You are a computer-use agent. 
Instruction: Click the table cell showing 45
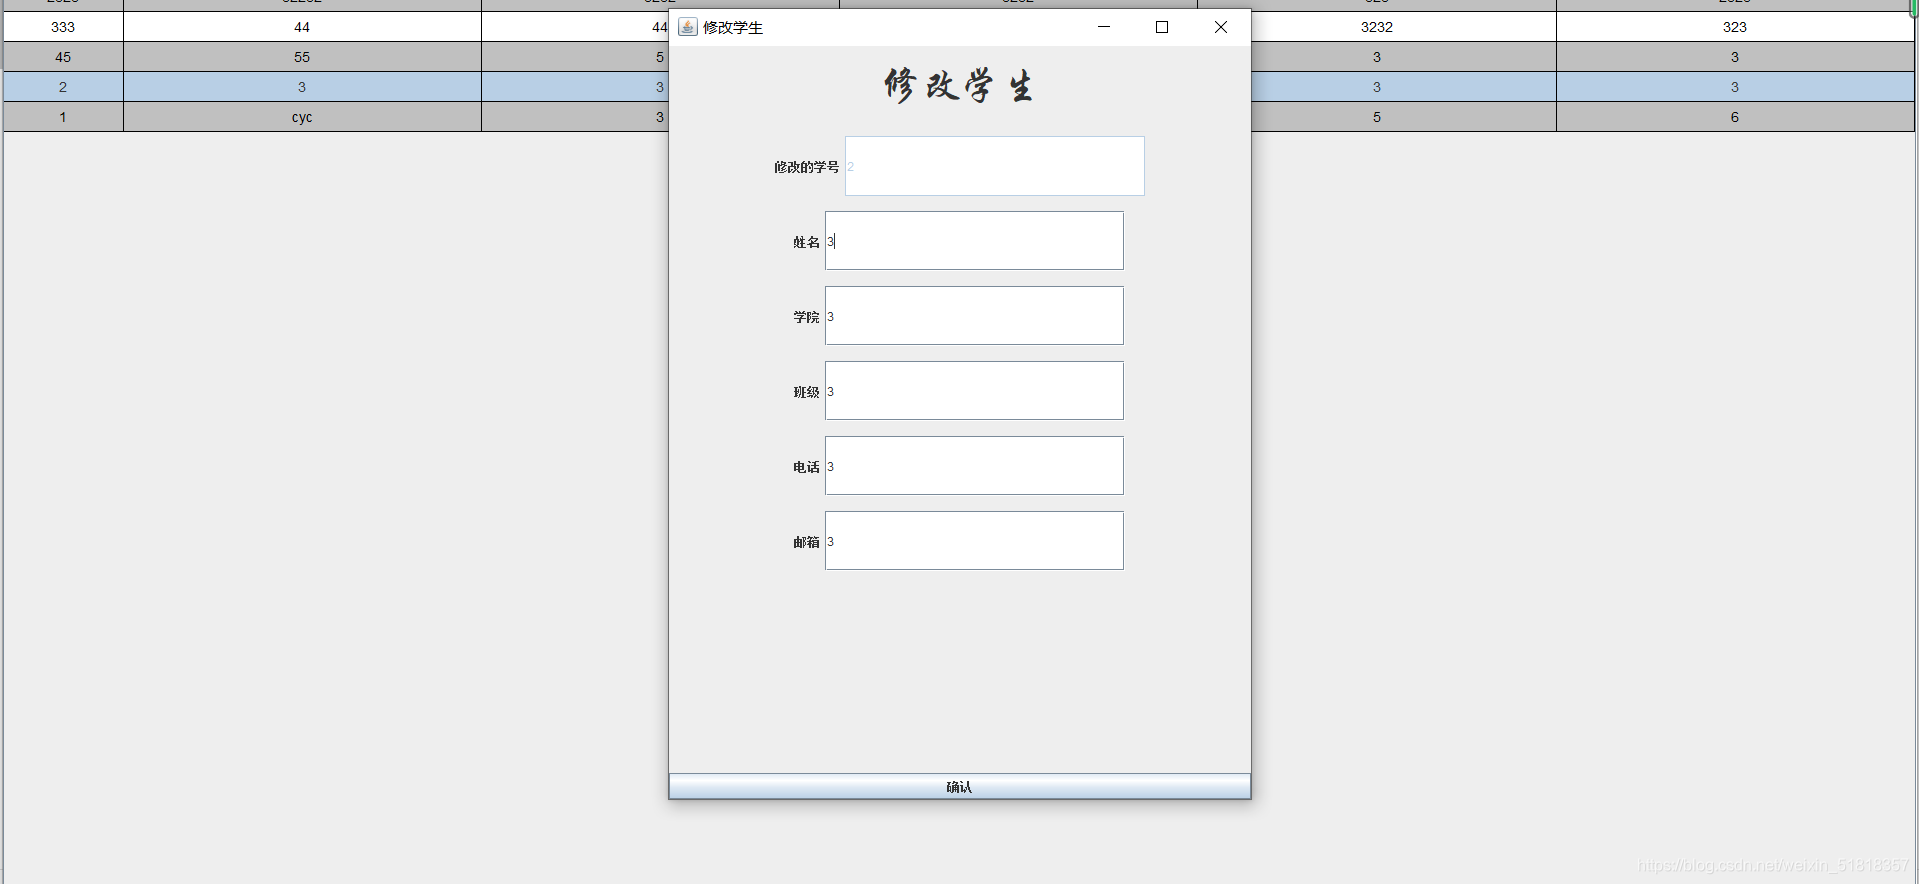[63, 57]
